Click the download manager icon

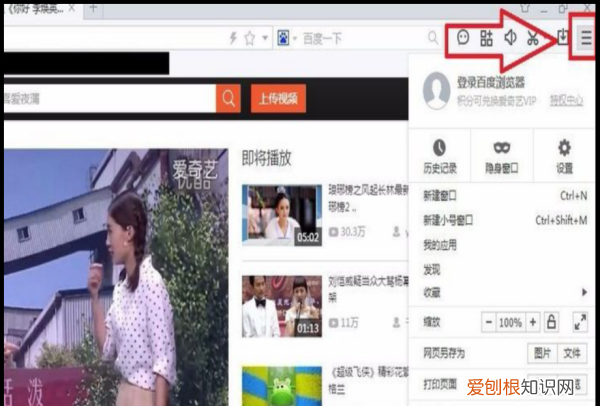pos(562,37)
